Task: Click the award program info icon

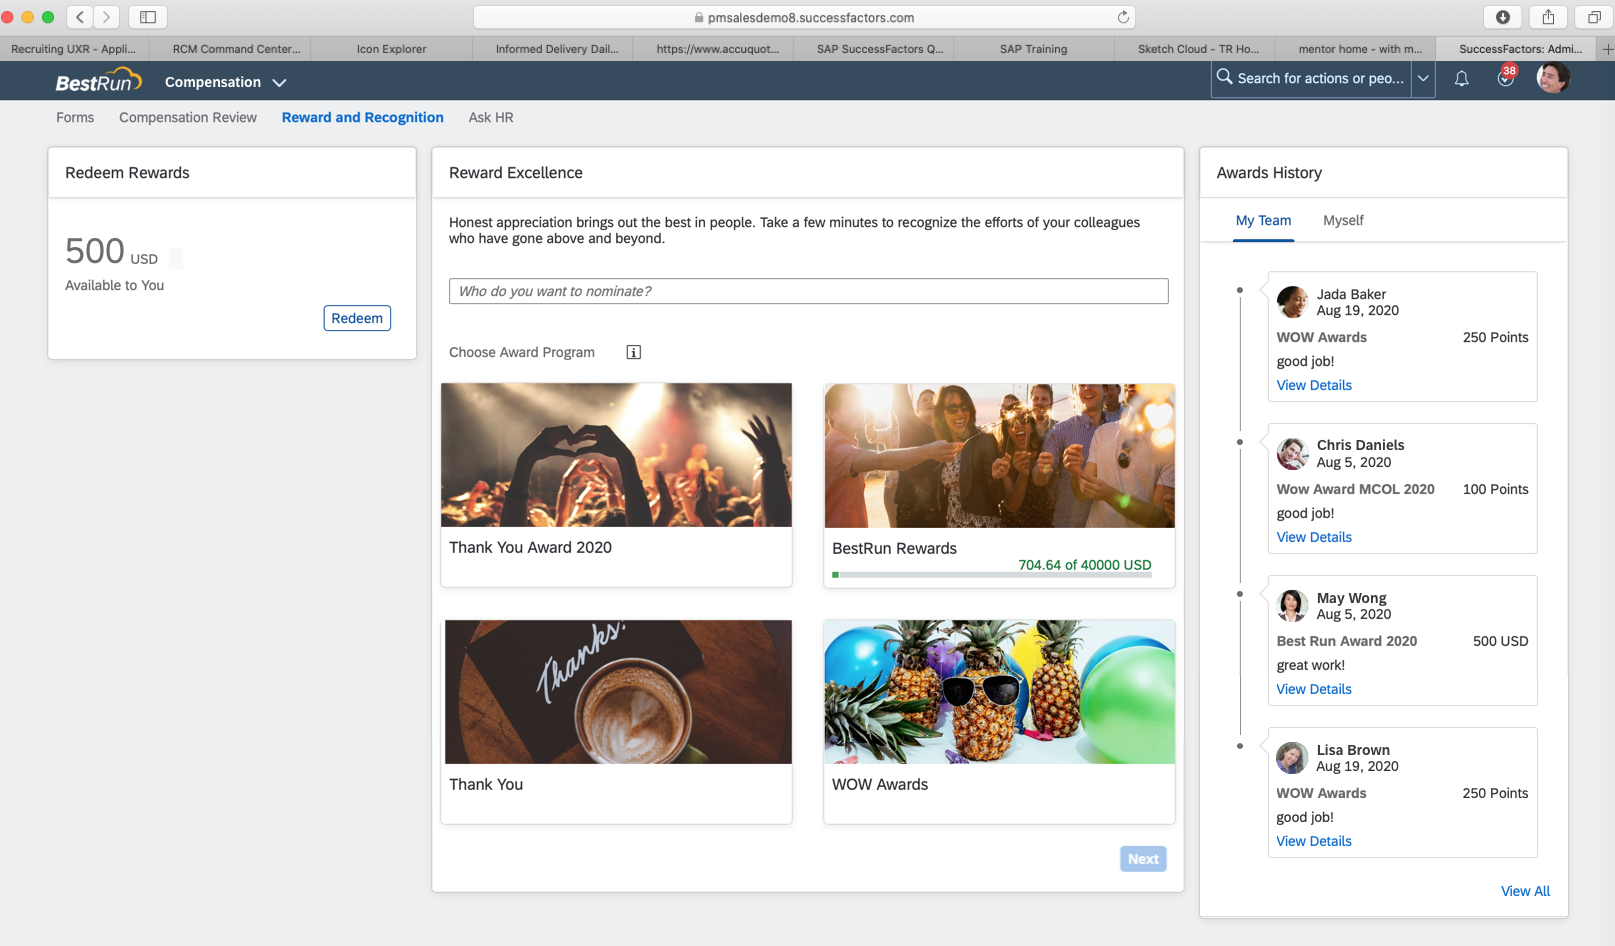Action: [x=633, y=352]
